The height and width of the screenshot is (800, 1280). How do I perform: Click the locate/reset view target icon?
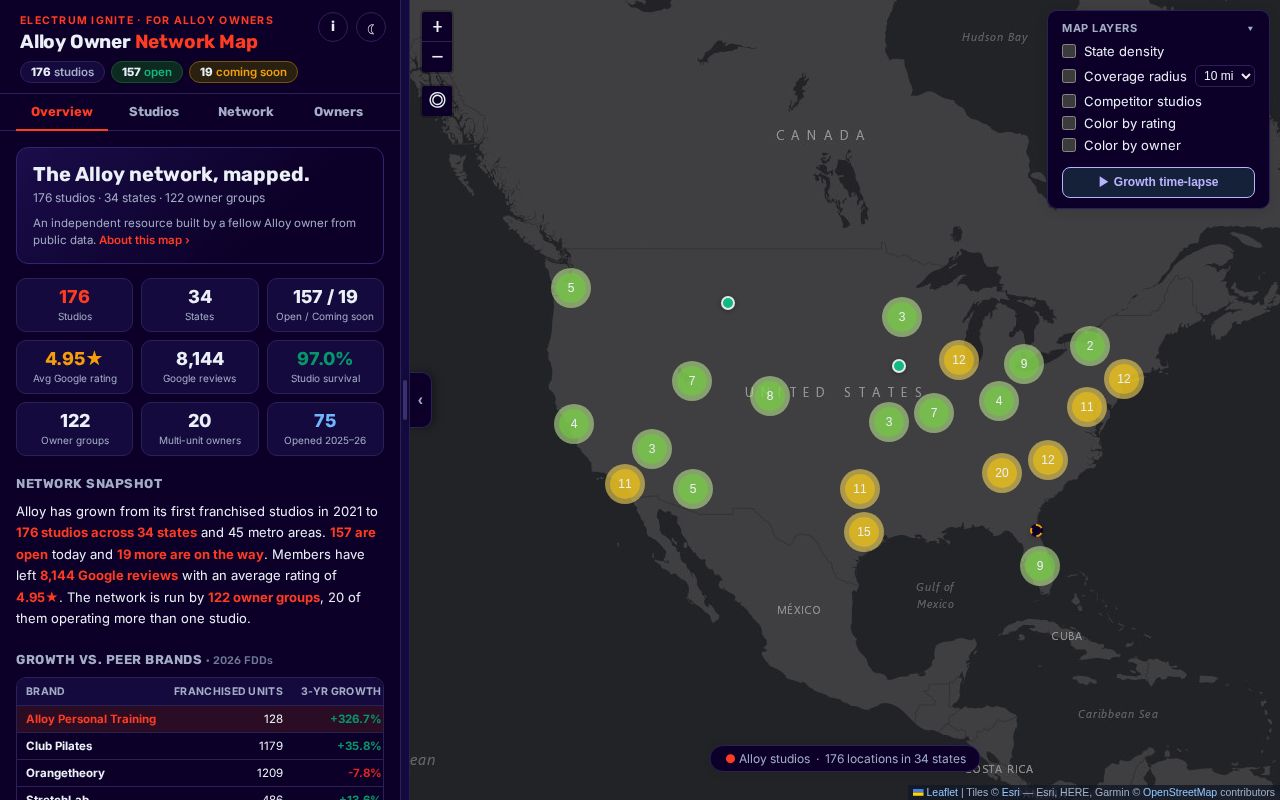pos(437,100)
